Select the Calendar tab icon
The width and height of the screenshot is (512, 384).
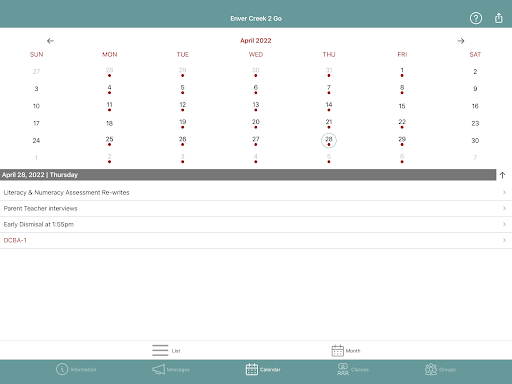(x=252, y=369)
